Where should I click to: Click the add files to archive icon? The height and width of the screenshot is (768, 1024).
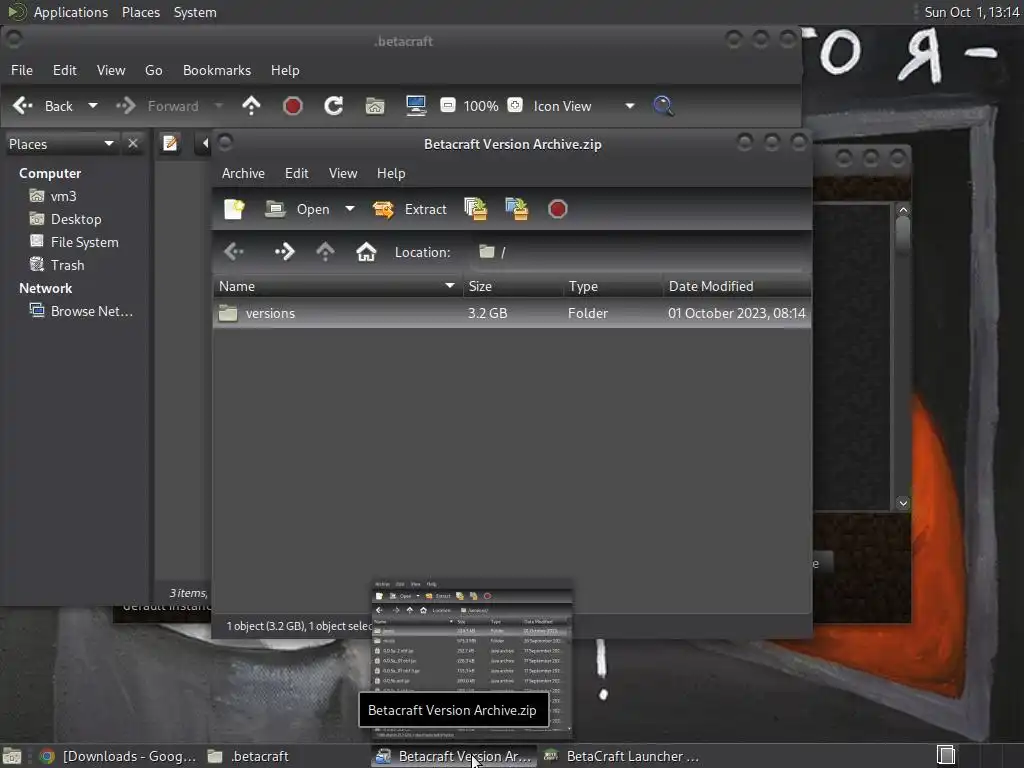[475, 209]
